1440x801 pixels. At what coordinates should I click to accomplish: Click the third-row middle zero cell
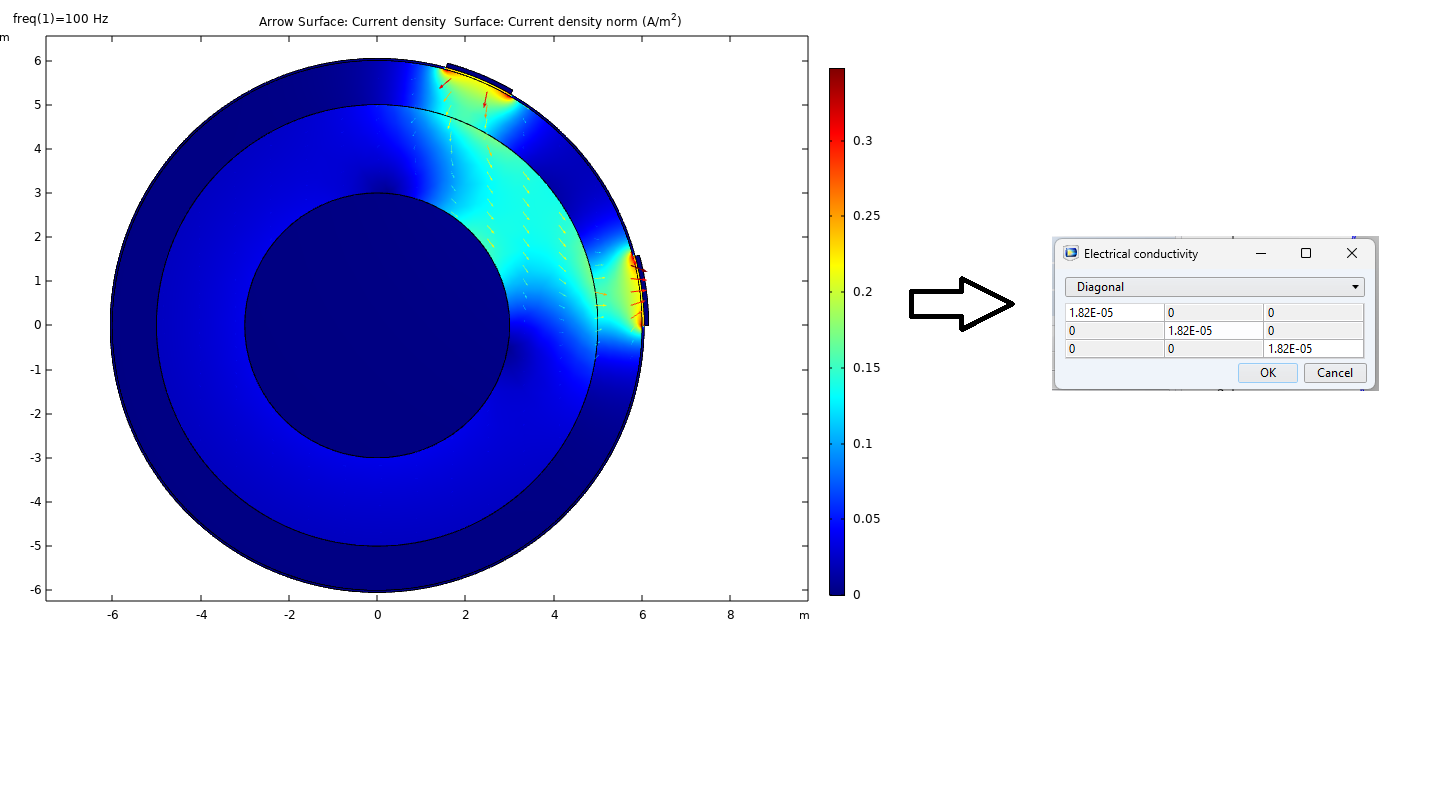click(x=1214, y=349)
